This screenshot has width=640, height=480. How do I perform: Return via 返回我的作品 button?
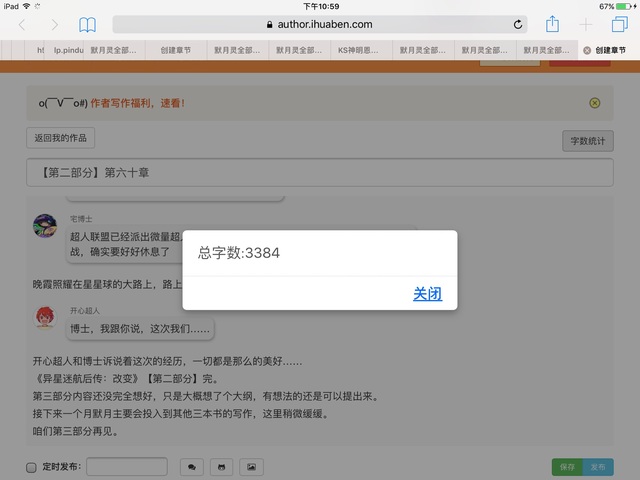tap(61, 139)
